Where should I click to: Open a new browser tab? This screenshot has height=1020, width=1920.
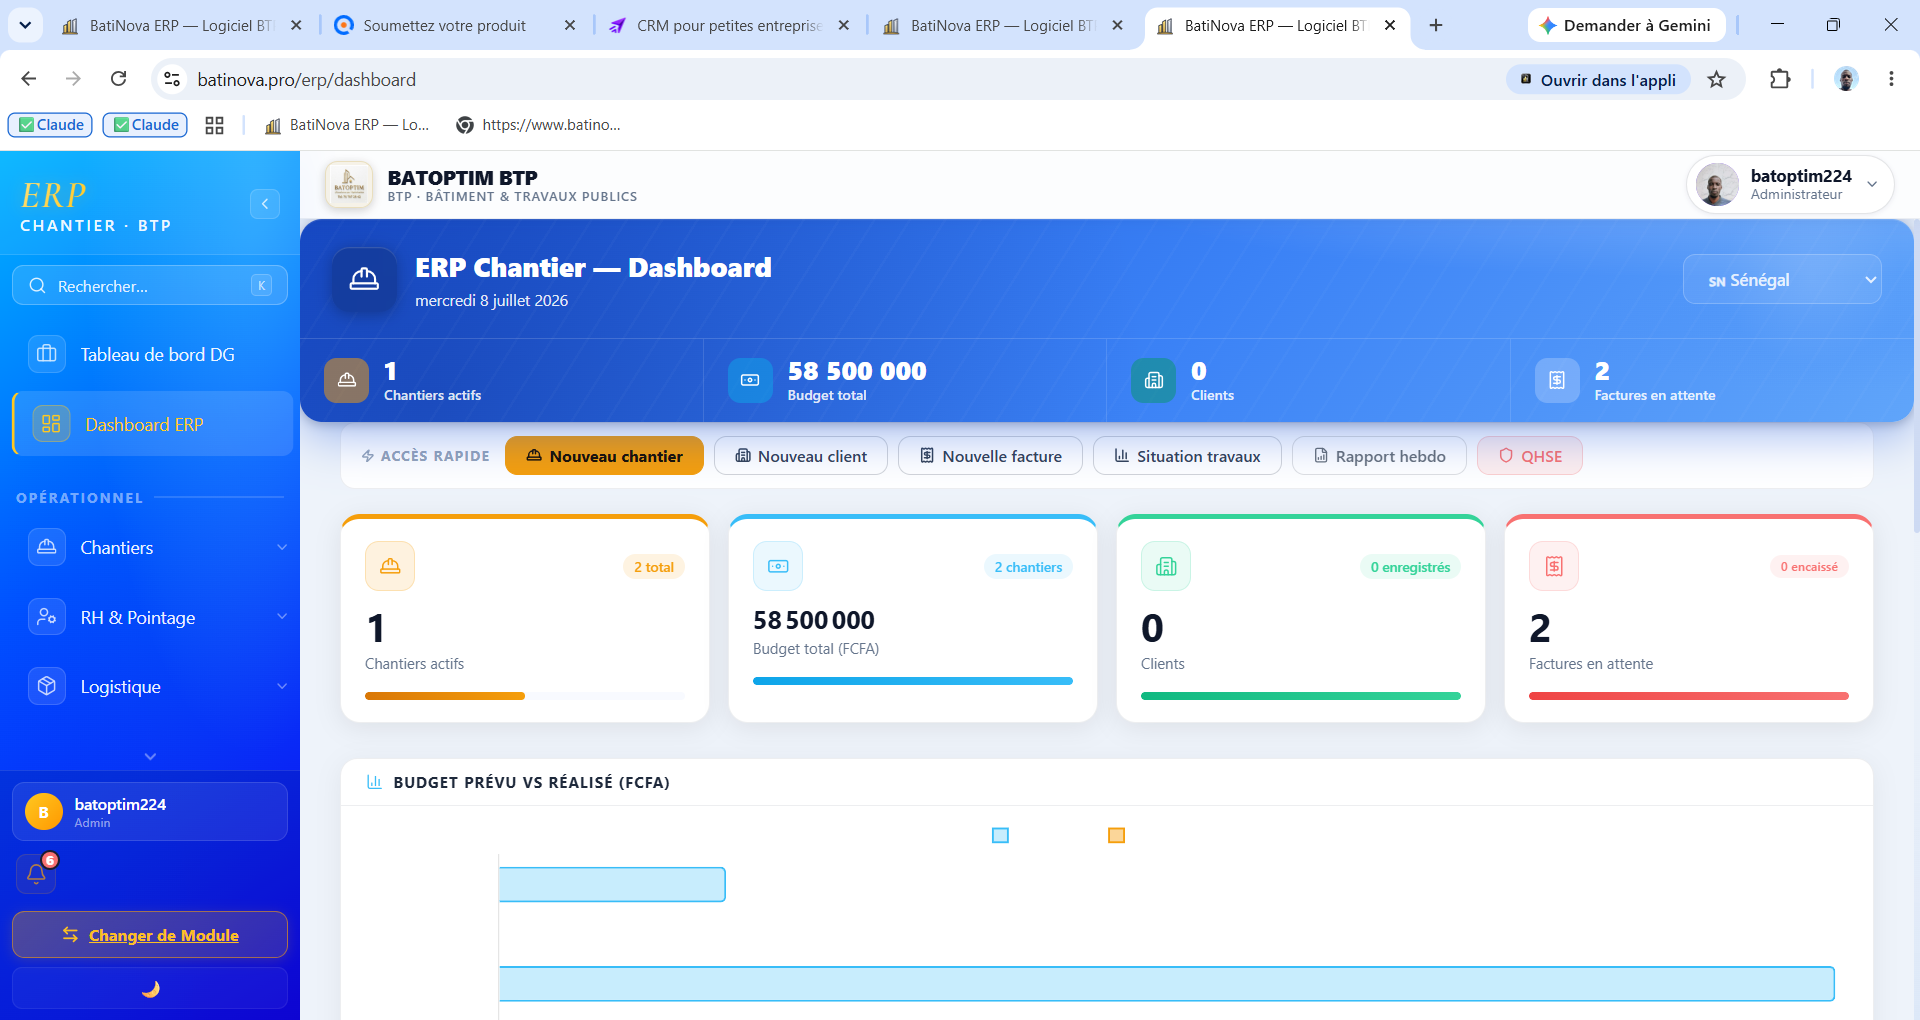[1436, 26]
